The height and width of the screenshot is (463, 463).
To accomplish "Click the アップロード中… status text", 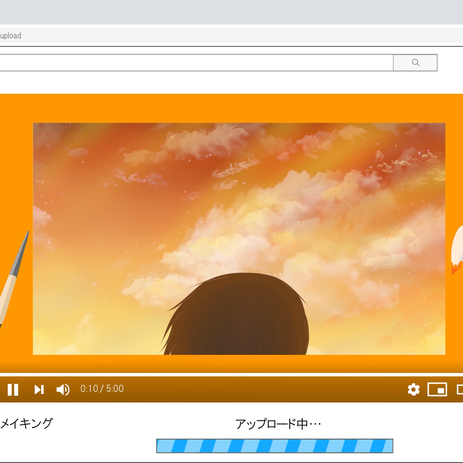I will point(278,424).
